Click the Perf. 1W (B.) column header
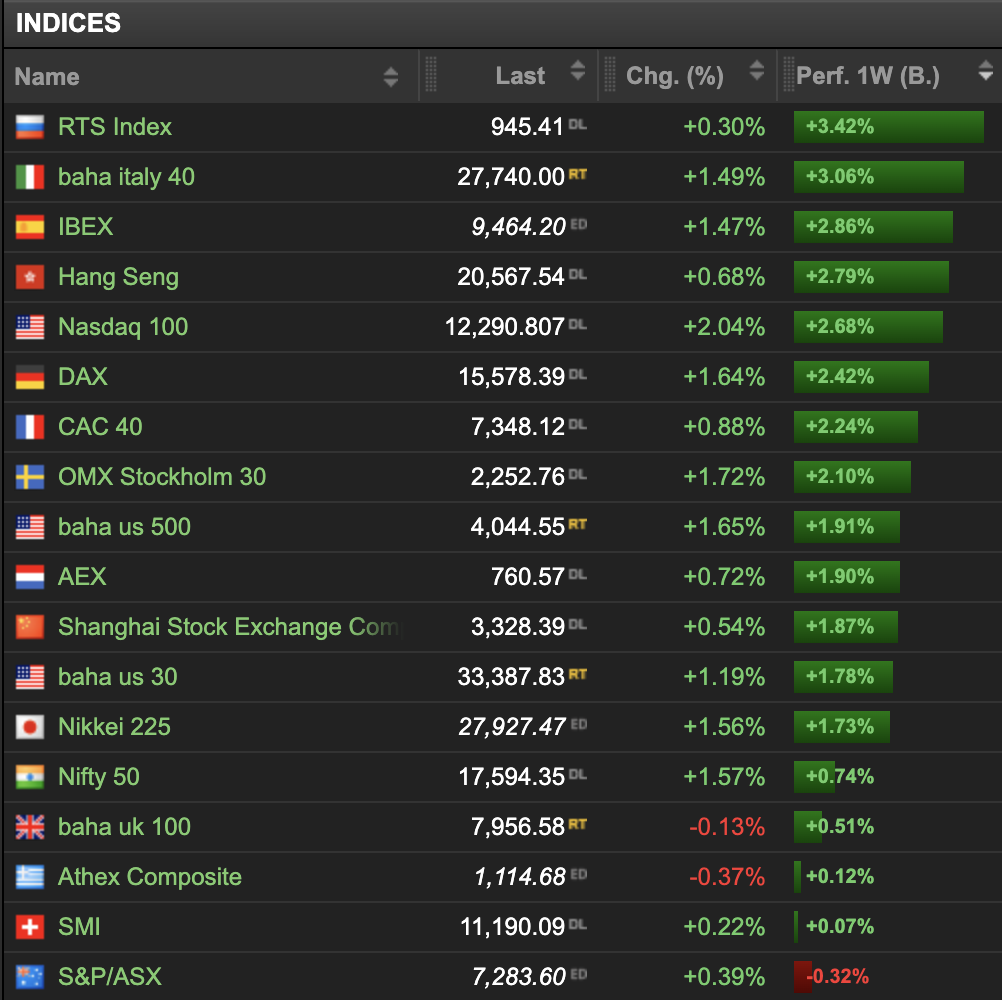 867,77
